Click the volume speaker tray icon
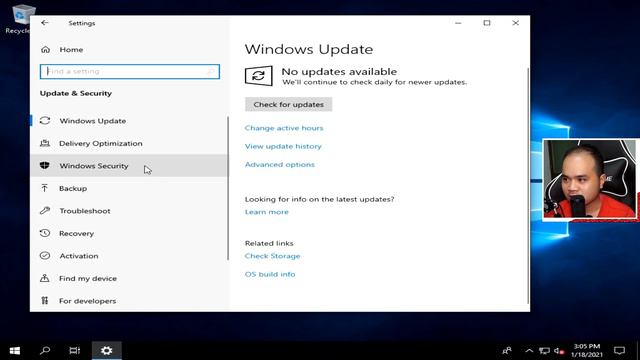The width and height of the screenshot is (640, 360). point(559,351)
